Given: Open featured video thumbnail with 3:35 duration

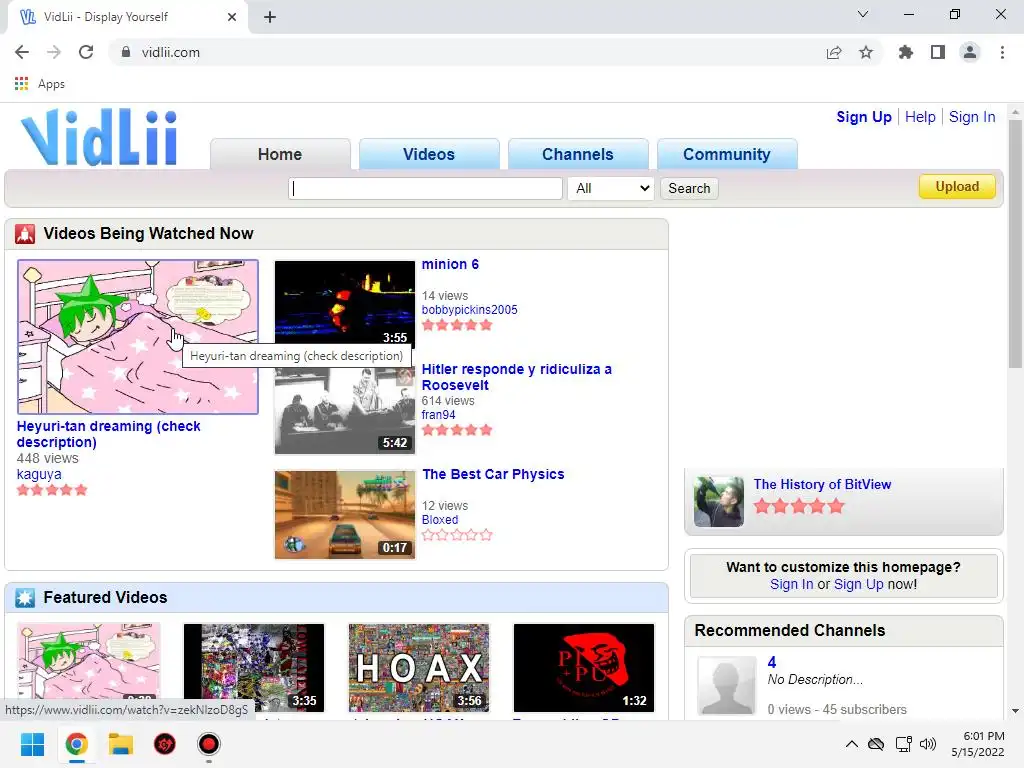Looking at the screenshot, I should [x=253, y=667].
